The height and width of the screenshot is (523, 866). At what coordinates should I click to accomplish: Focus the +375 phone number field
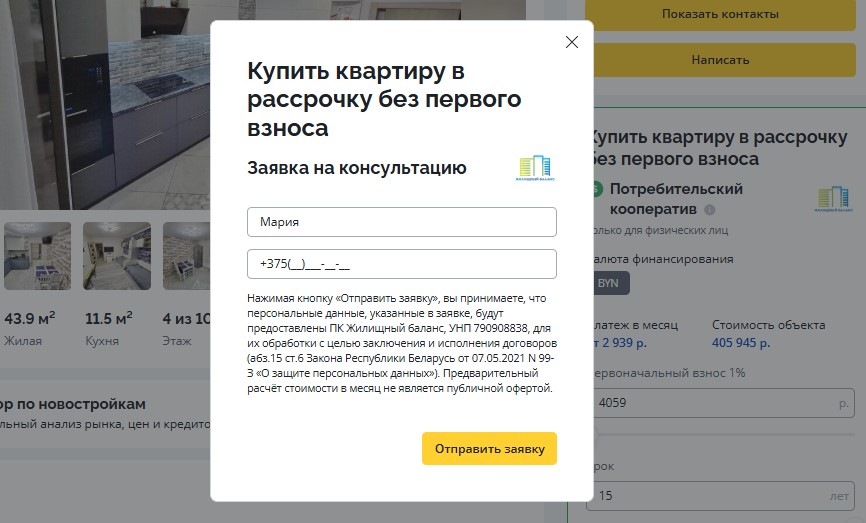pyautogui.click(x=401, y=264)
